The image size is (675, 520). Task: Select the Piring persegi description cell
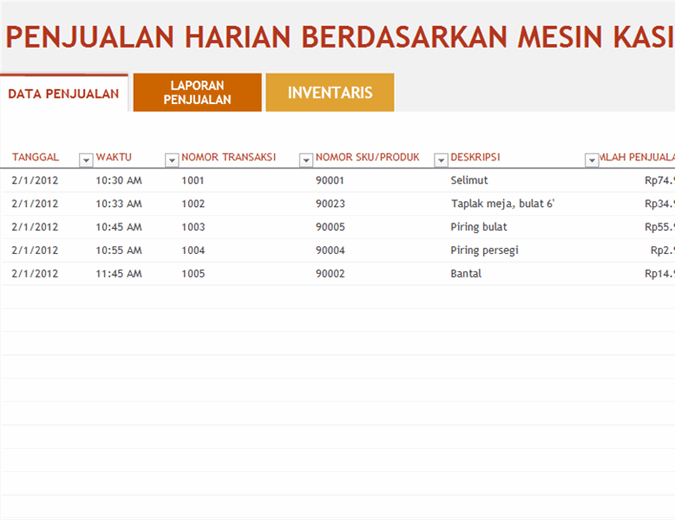[x=484, y=251]
